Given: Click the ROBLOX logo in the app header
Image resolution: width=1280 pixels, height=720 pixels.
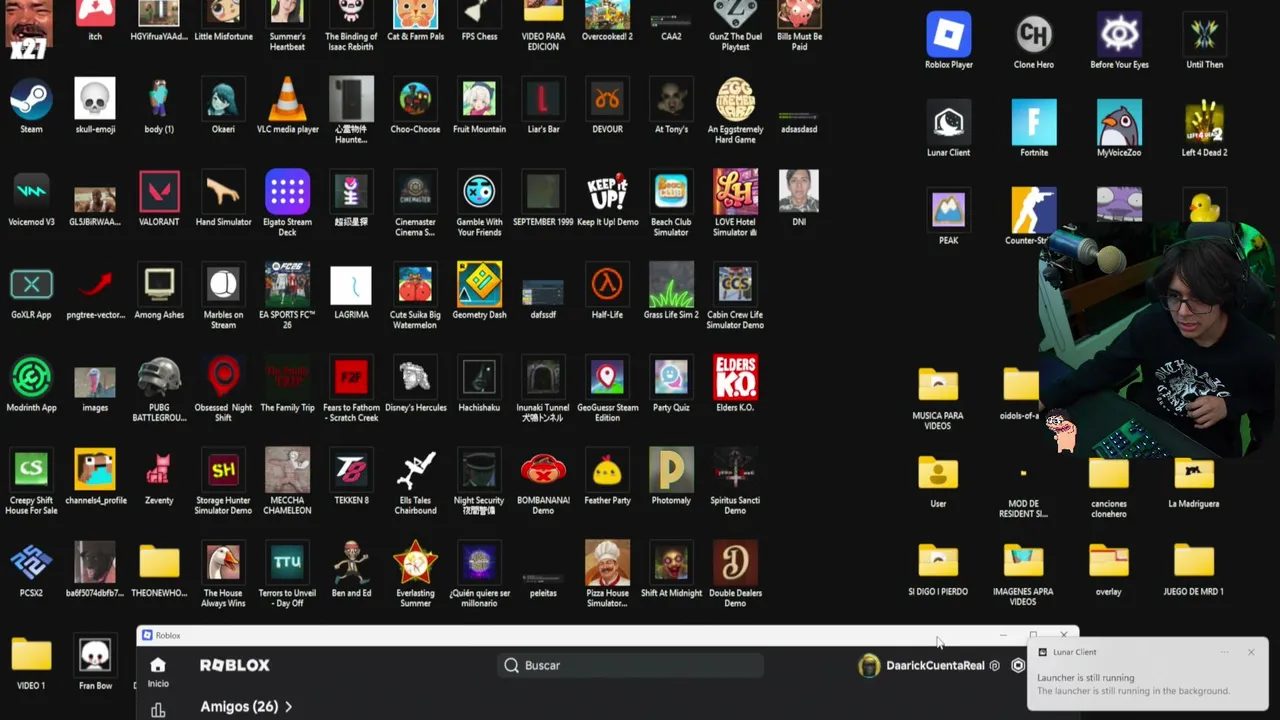Looking at the screenshot, I should pos(235,665).
